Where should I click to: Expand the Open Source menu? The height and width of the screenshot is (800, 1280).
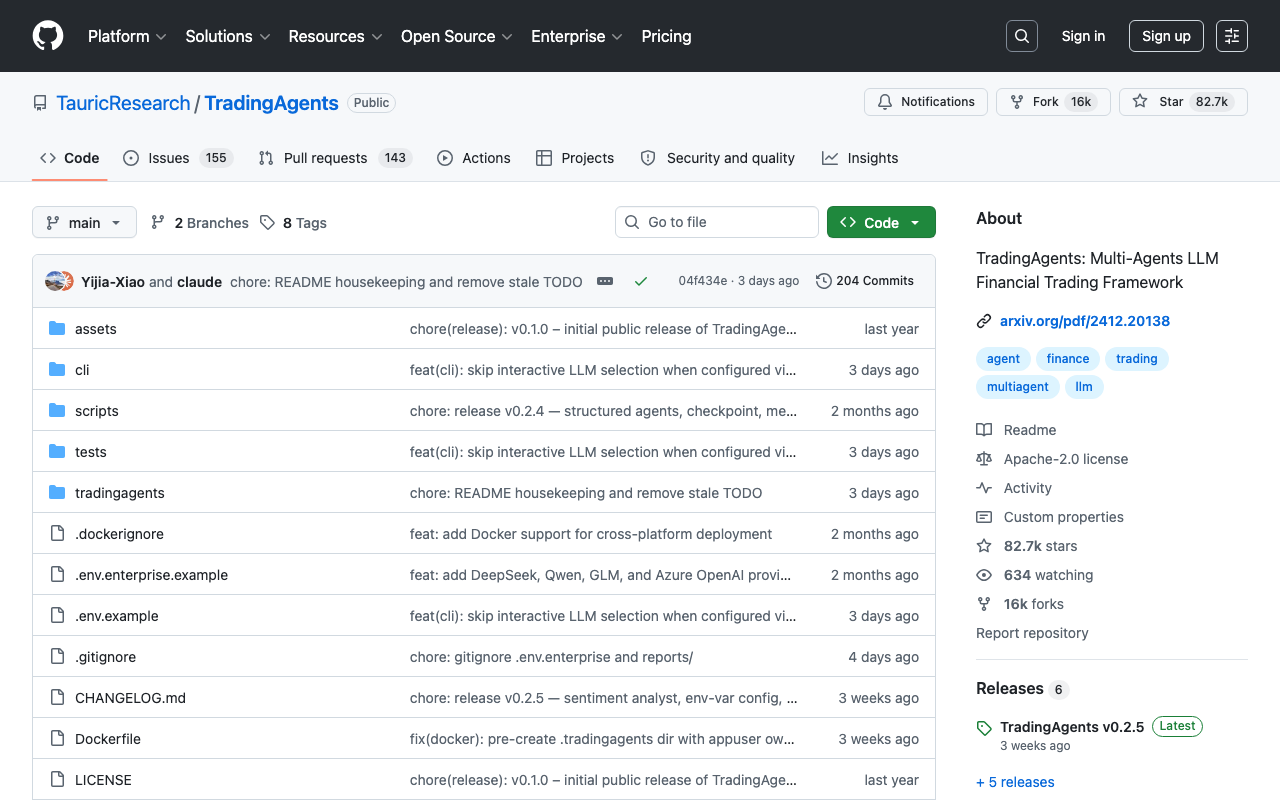[x=457, y=36]
